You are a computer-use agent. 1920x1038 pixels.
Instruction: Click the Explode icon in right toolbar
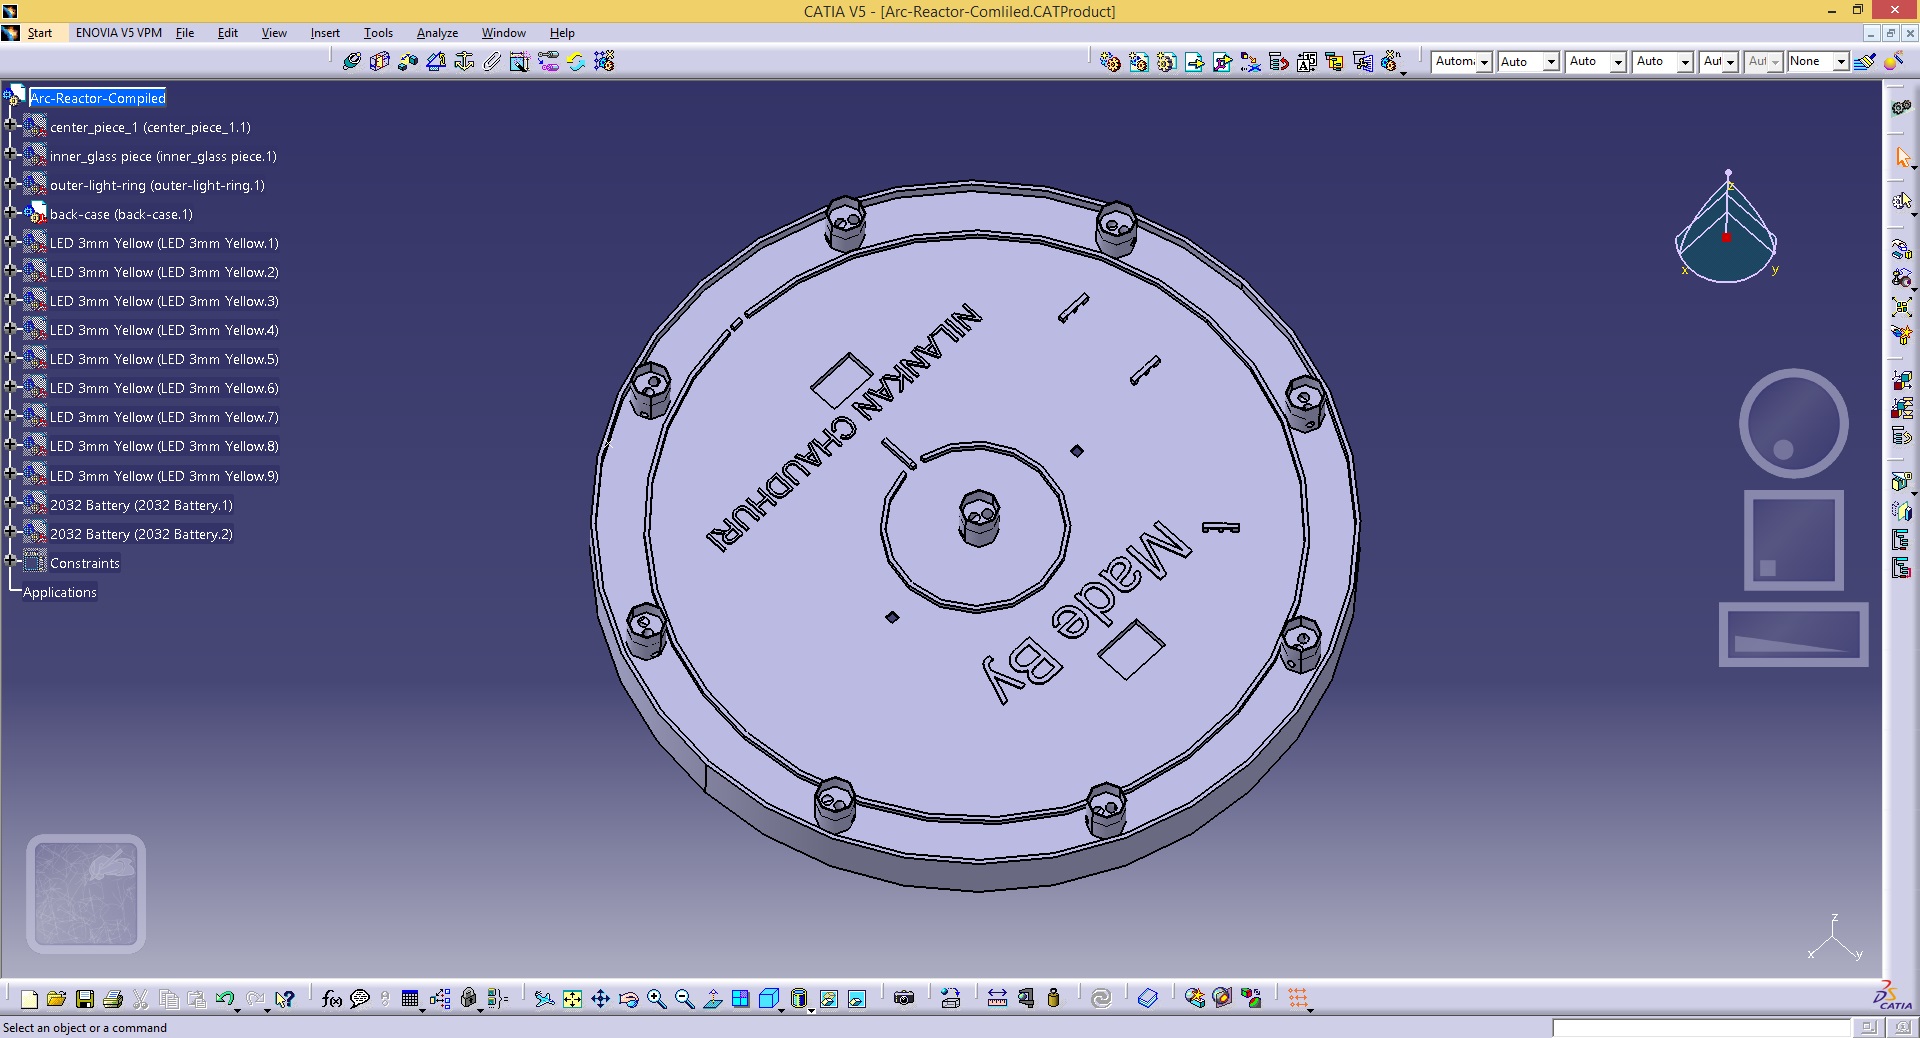coord(1902,306)
